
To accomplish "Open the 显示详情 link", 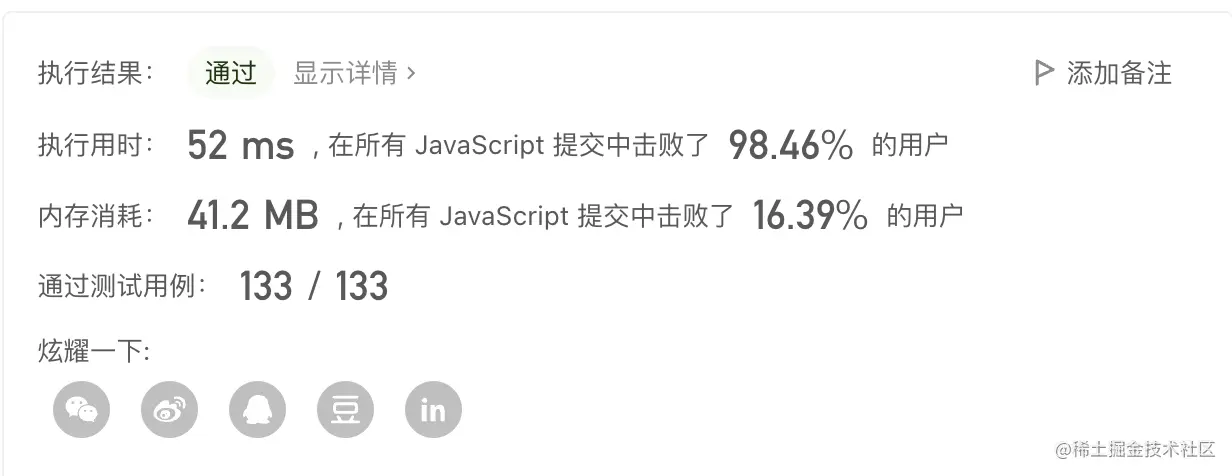I will click(345, 73).
